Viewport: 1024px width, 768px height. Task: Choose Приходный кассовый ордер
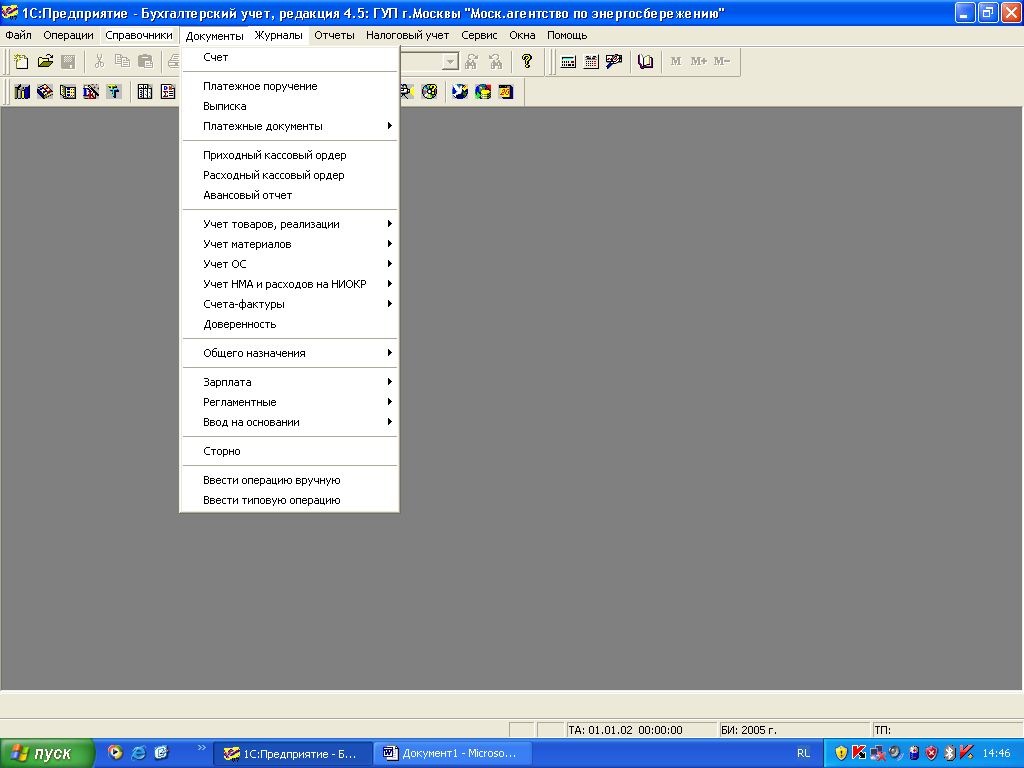coord(289,155)
